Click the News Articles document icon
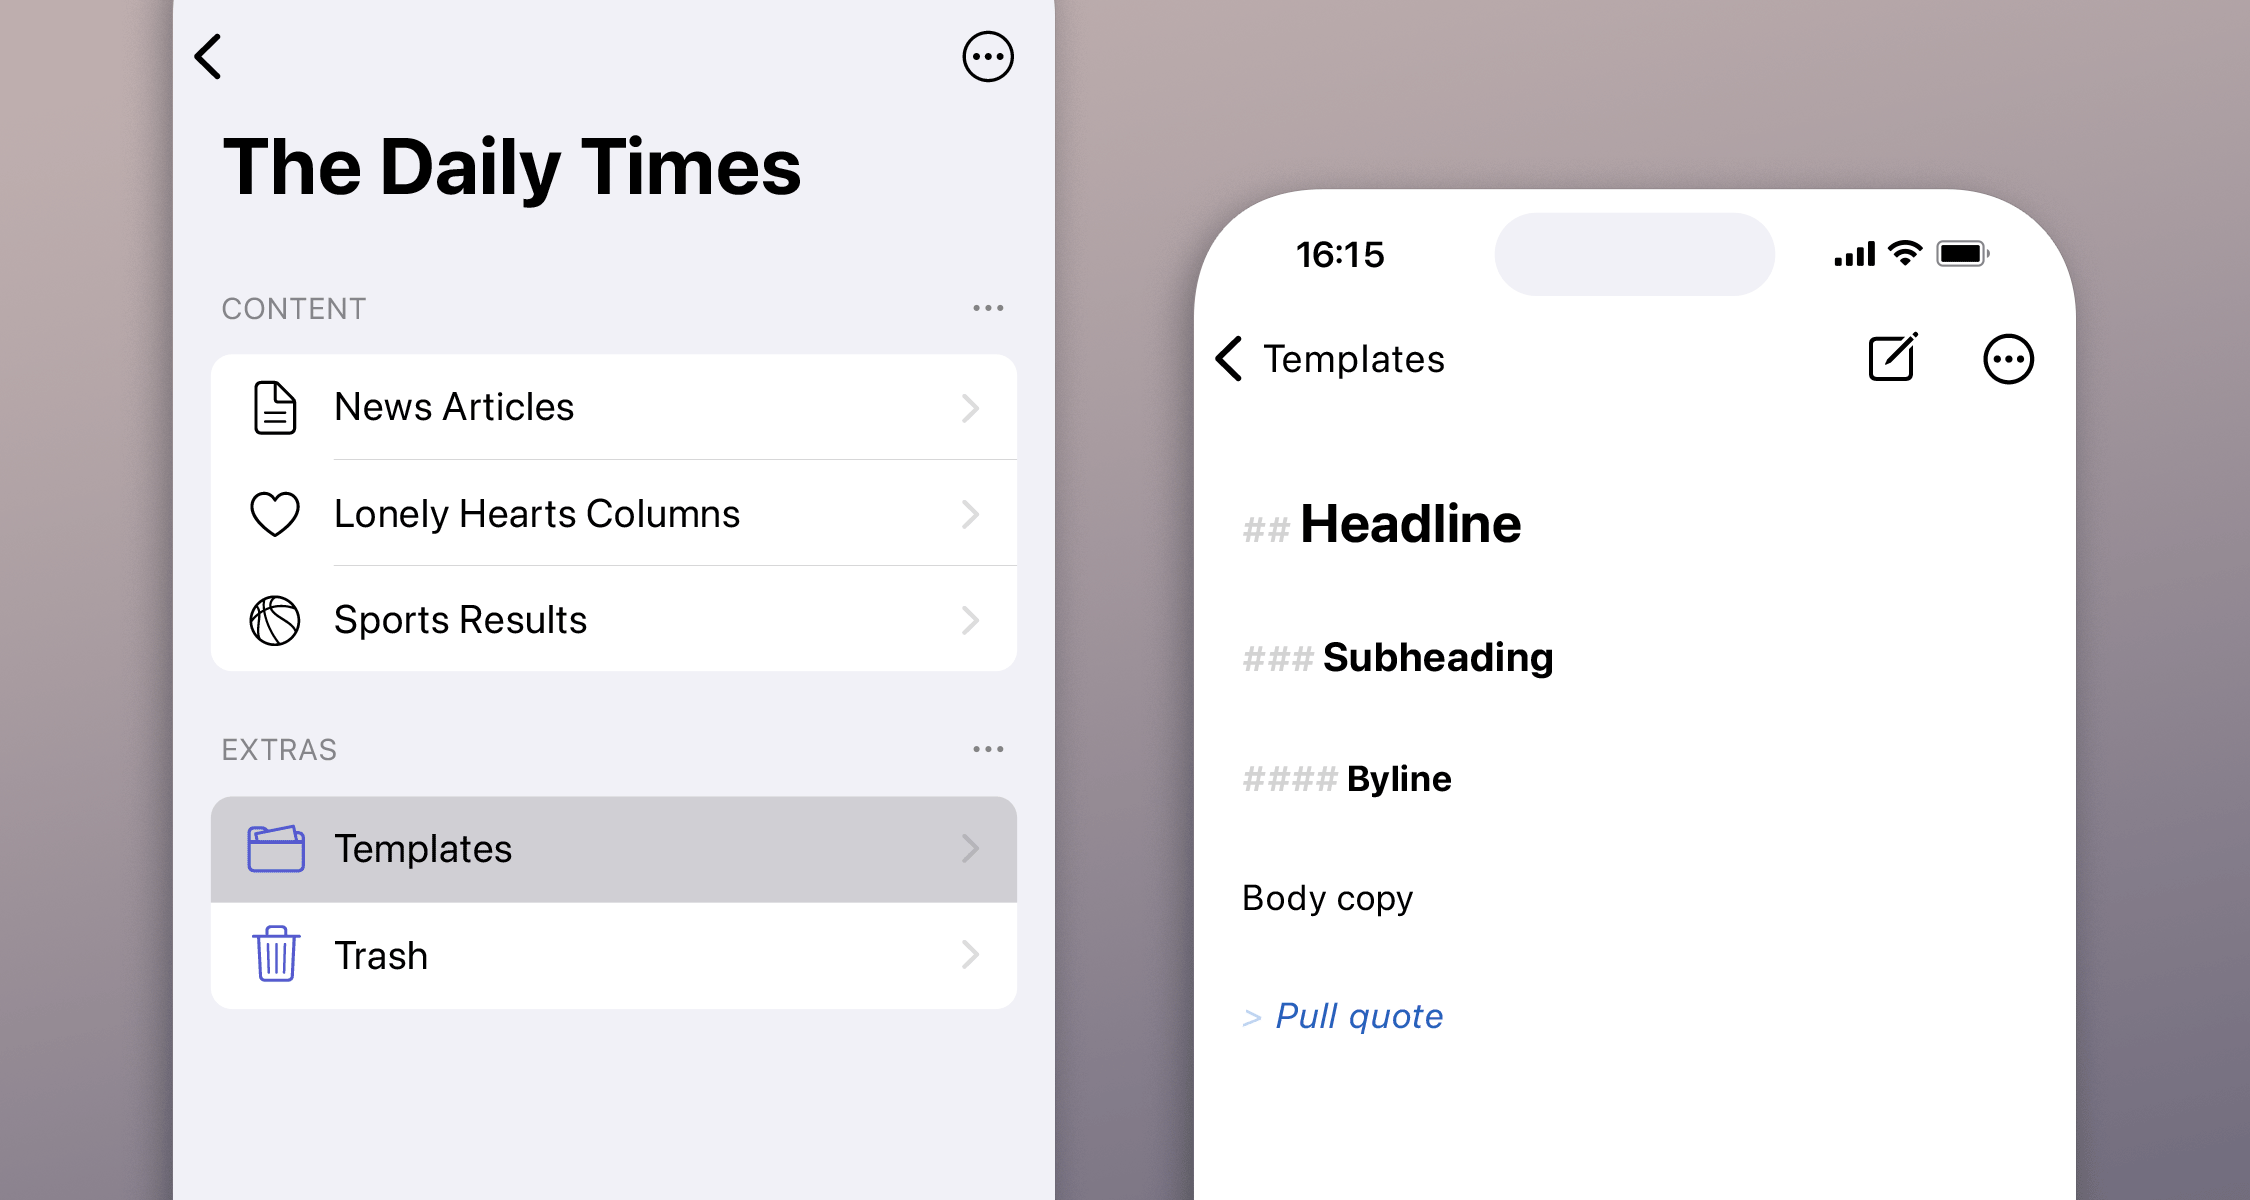The height and width of the screenshot is (1200, 2250). tap(274, 405)
